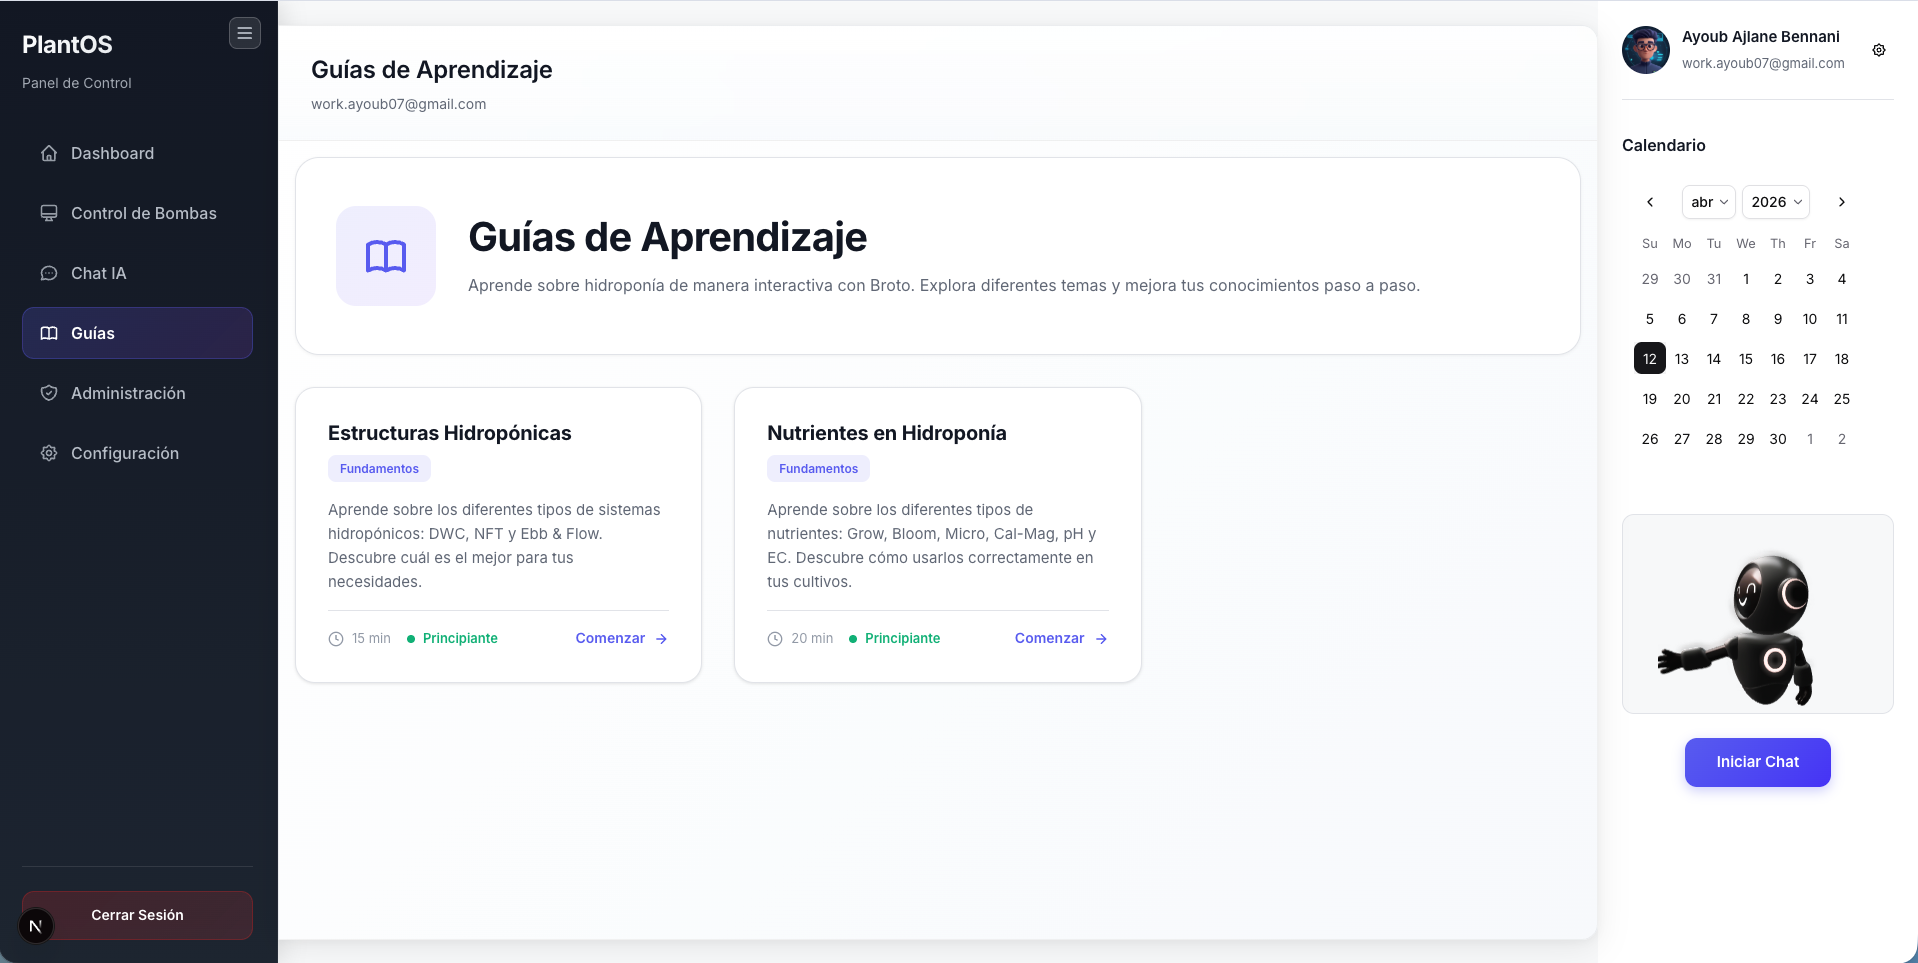Viewport: 1918px width, 963px height.
Task: Select day 30 of April
Action: pos(1778,438)
